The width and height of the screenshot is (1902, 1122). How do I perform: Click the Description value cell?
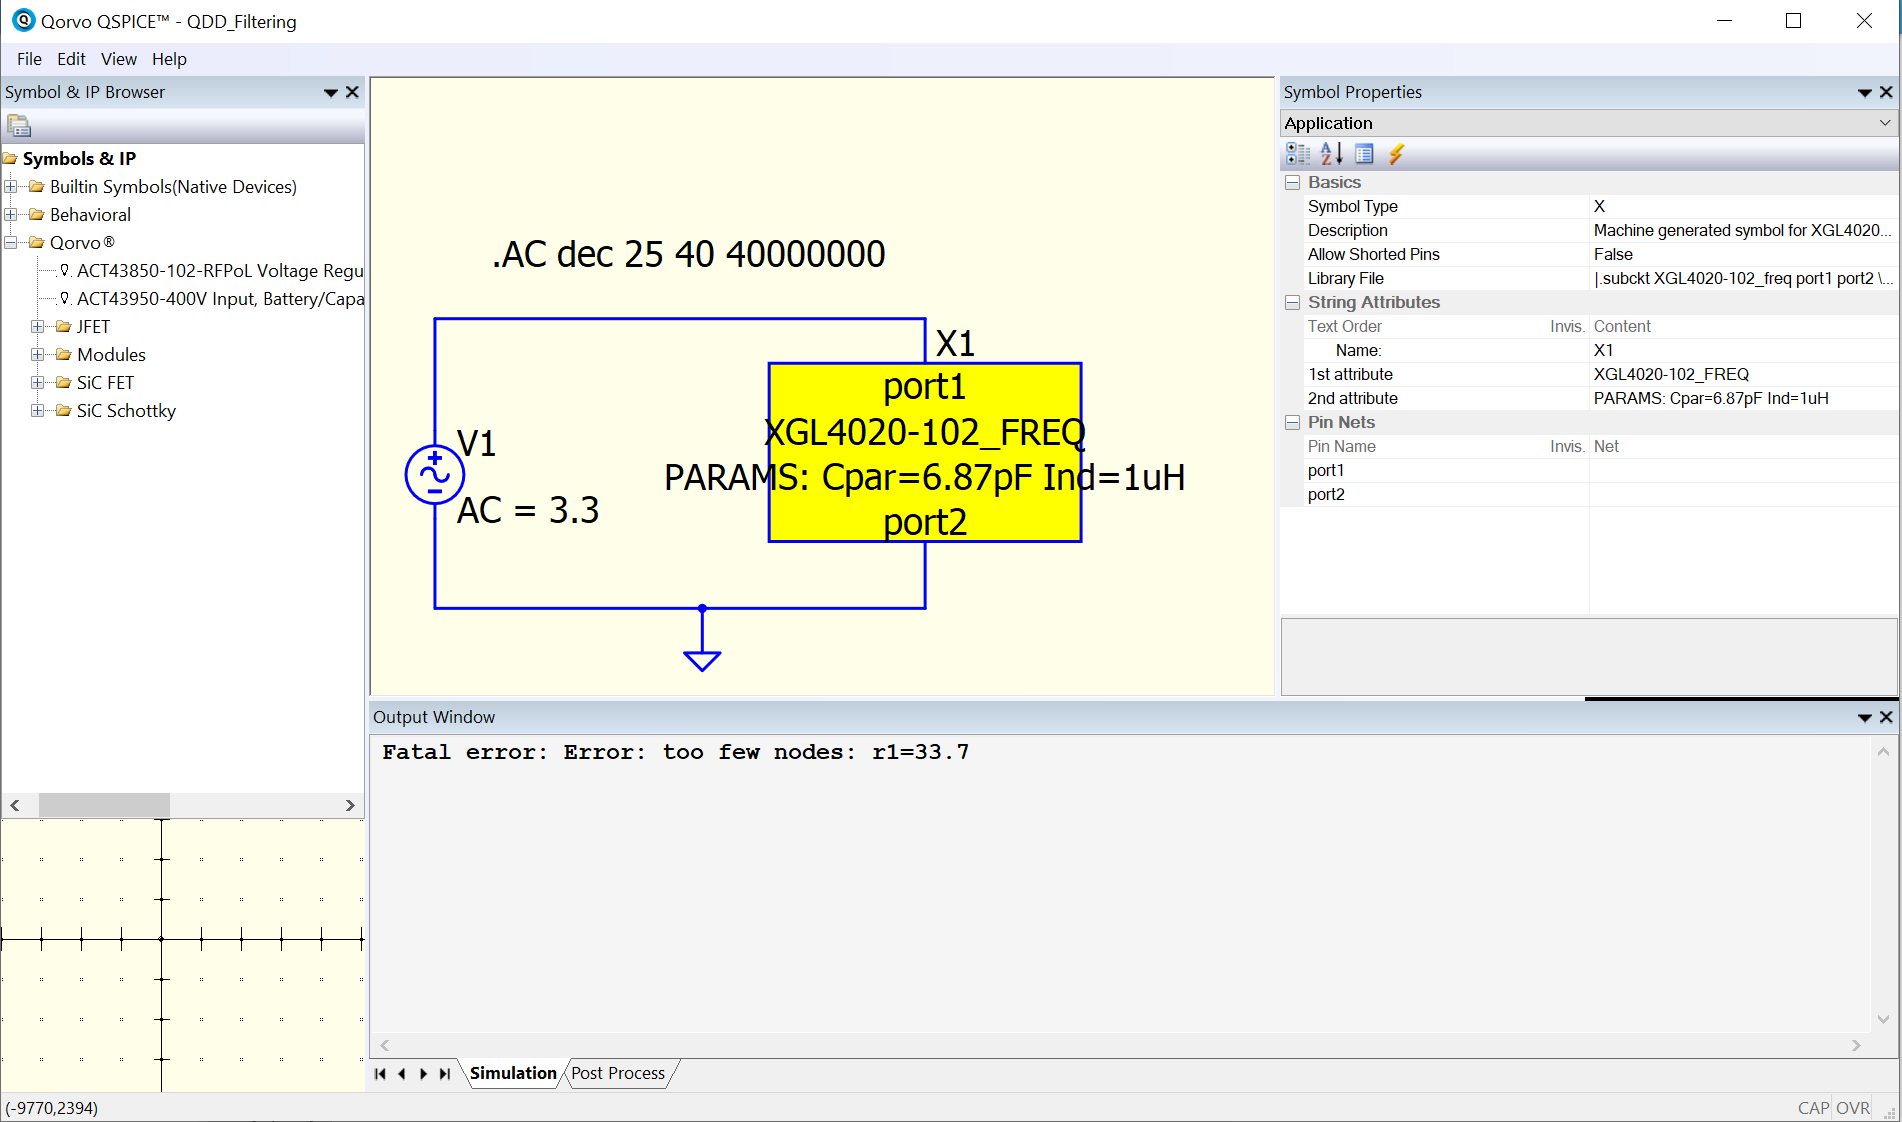pyautogui.click(x=1743, y=231)
